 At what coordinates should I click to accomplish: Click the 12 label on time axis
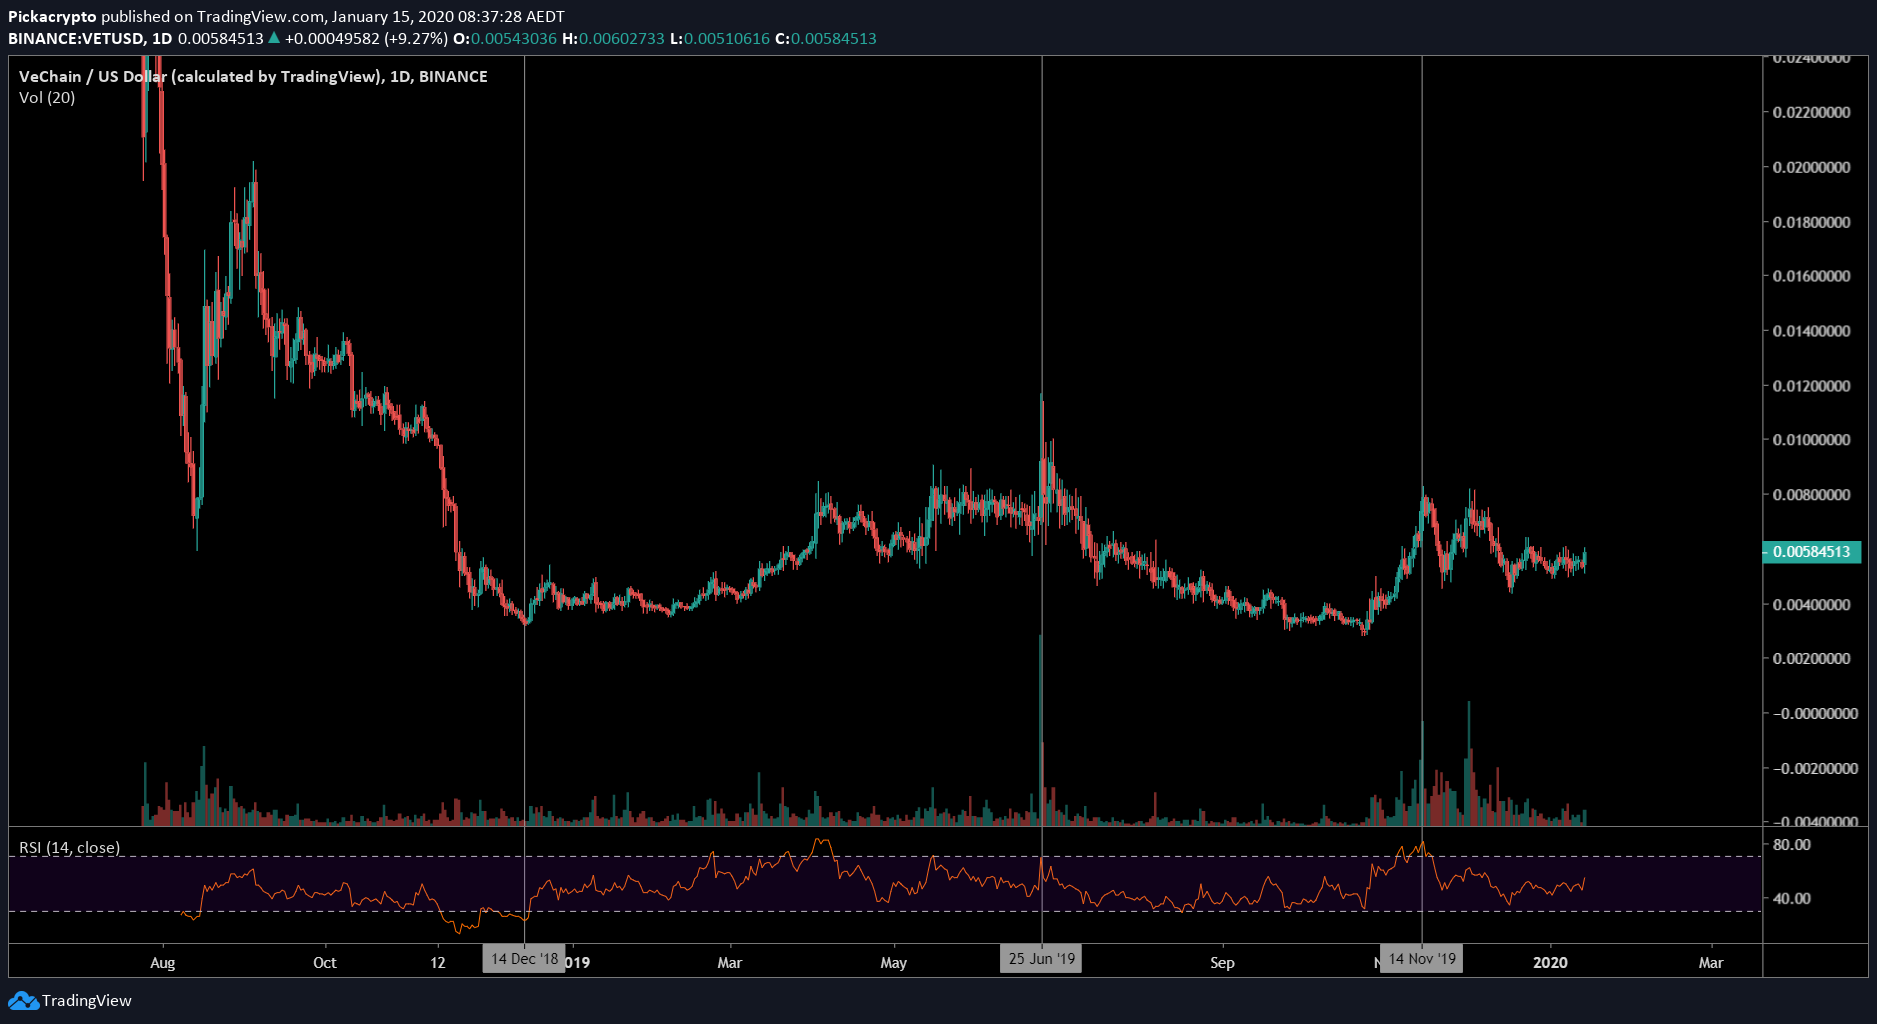pos(438,963)
